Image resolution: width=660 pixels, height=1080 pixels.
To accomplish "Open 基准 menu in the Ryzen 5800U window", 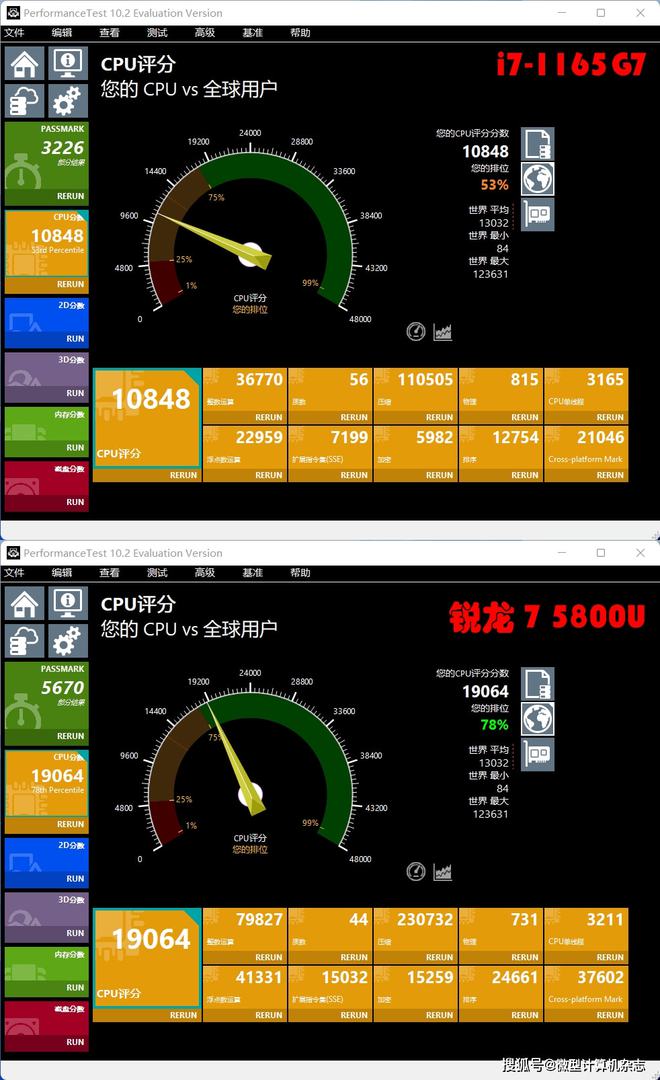I will click(x=252, y=572).
